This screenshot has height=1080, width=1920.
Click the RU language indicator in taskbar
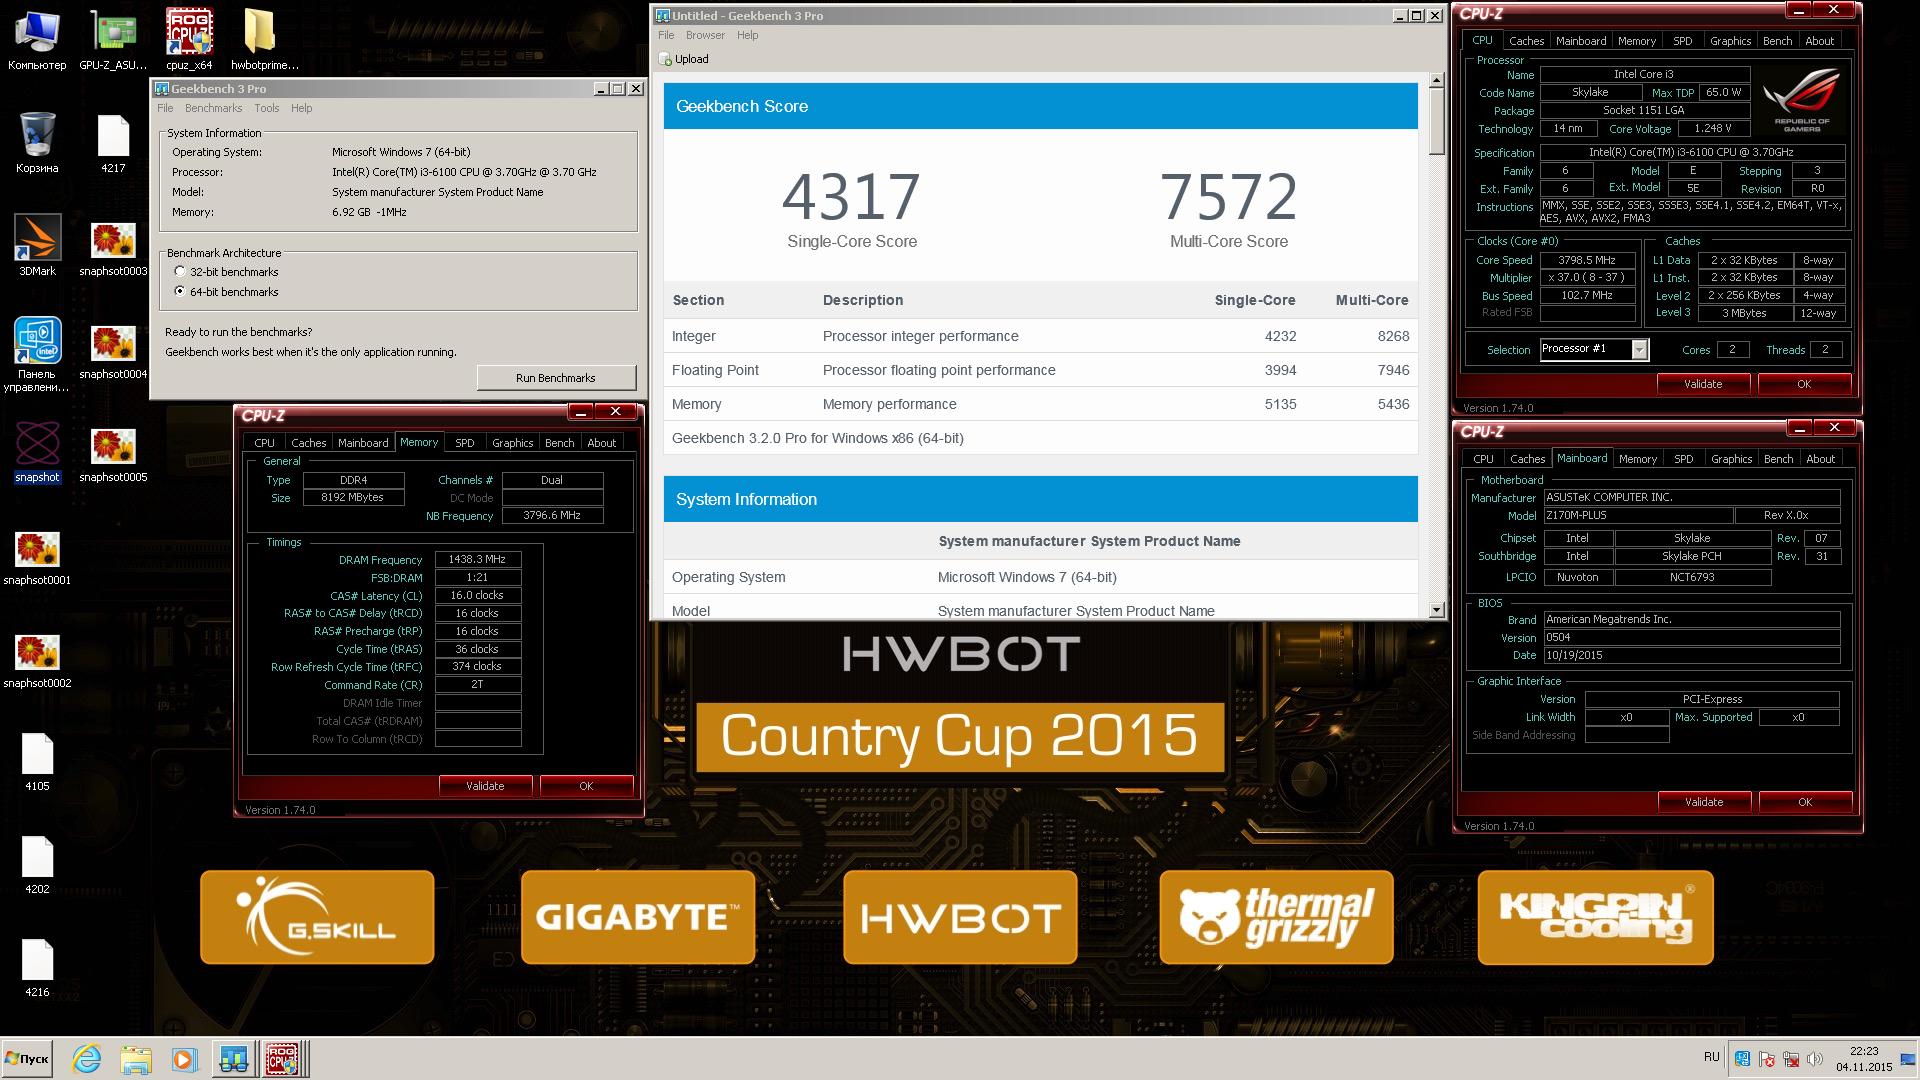(1711, 1057)
